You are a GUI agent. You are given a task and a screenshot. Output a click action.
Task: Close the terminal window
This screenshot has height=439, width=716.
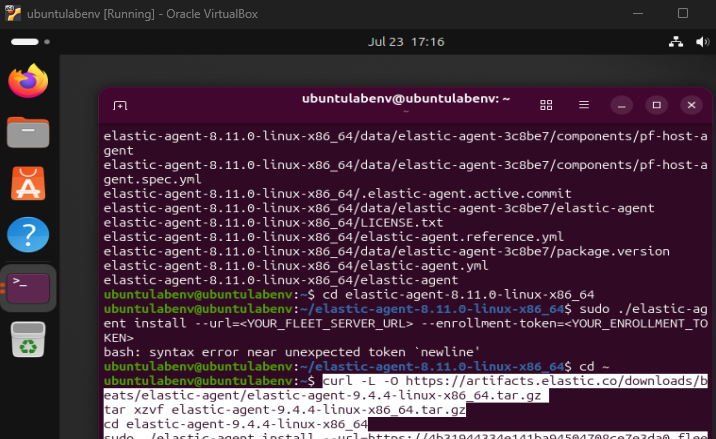691,106
